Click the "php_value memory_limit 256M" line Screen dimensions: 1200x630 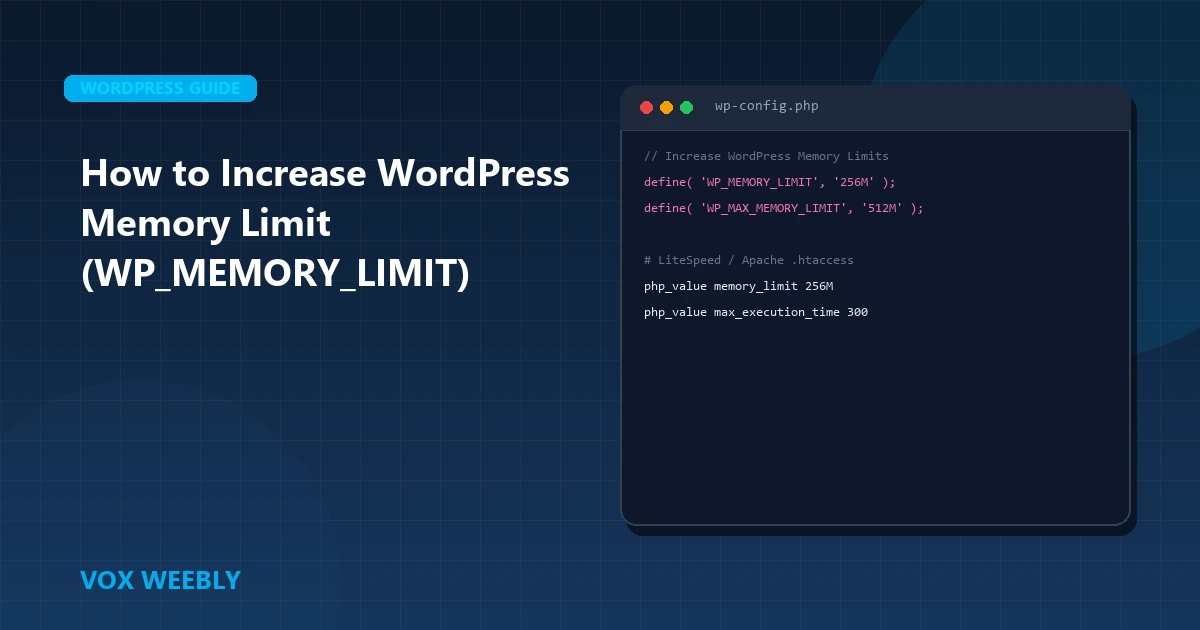coord(738,286)
